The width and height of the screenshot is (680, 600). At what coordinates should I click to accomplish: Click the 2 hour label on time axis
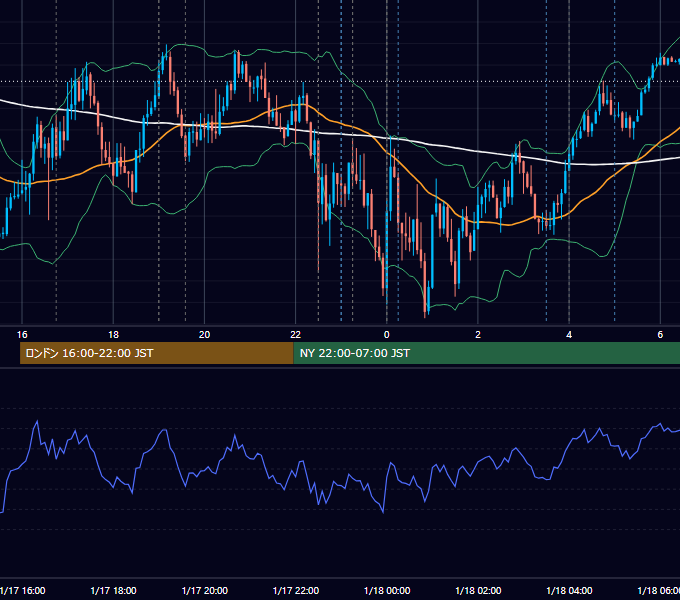point(478,335)
